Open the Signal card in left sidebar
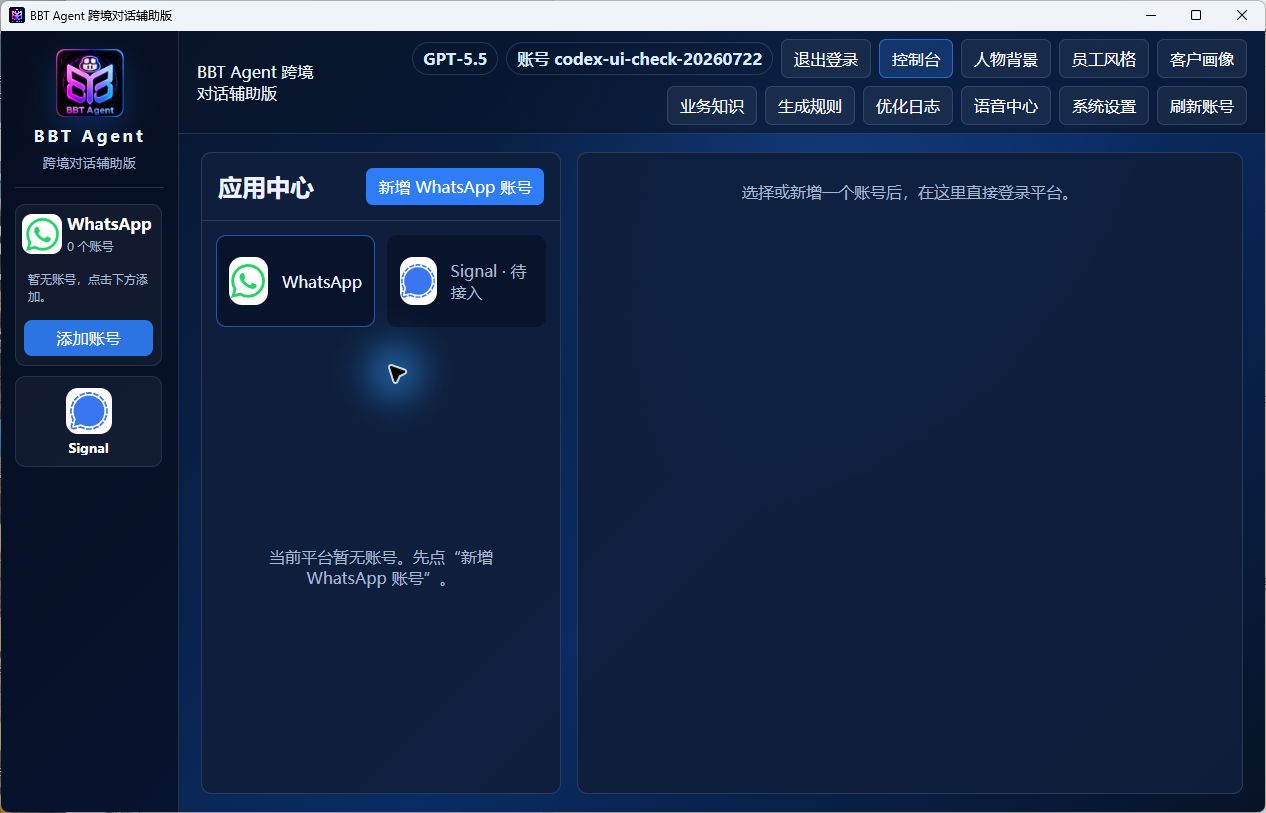 88,421
